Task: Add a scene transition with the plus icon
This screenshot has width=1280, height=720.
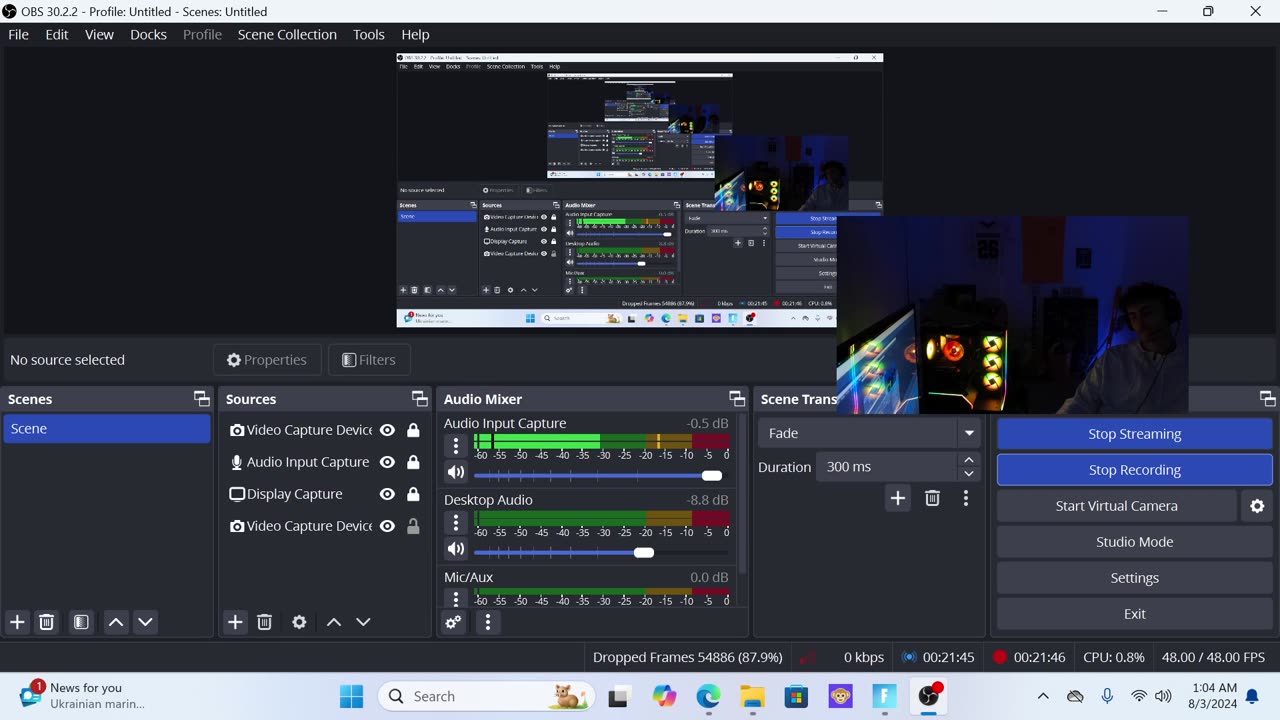Action: [x=898, y=498]
